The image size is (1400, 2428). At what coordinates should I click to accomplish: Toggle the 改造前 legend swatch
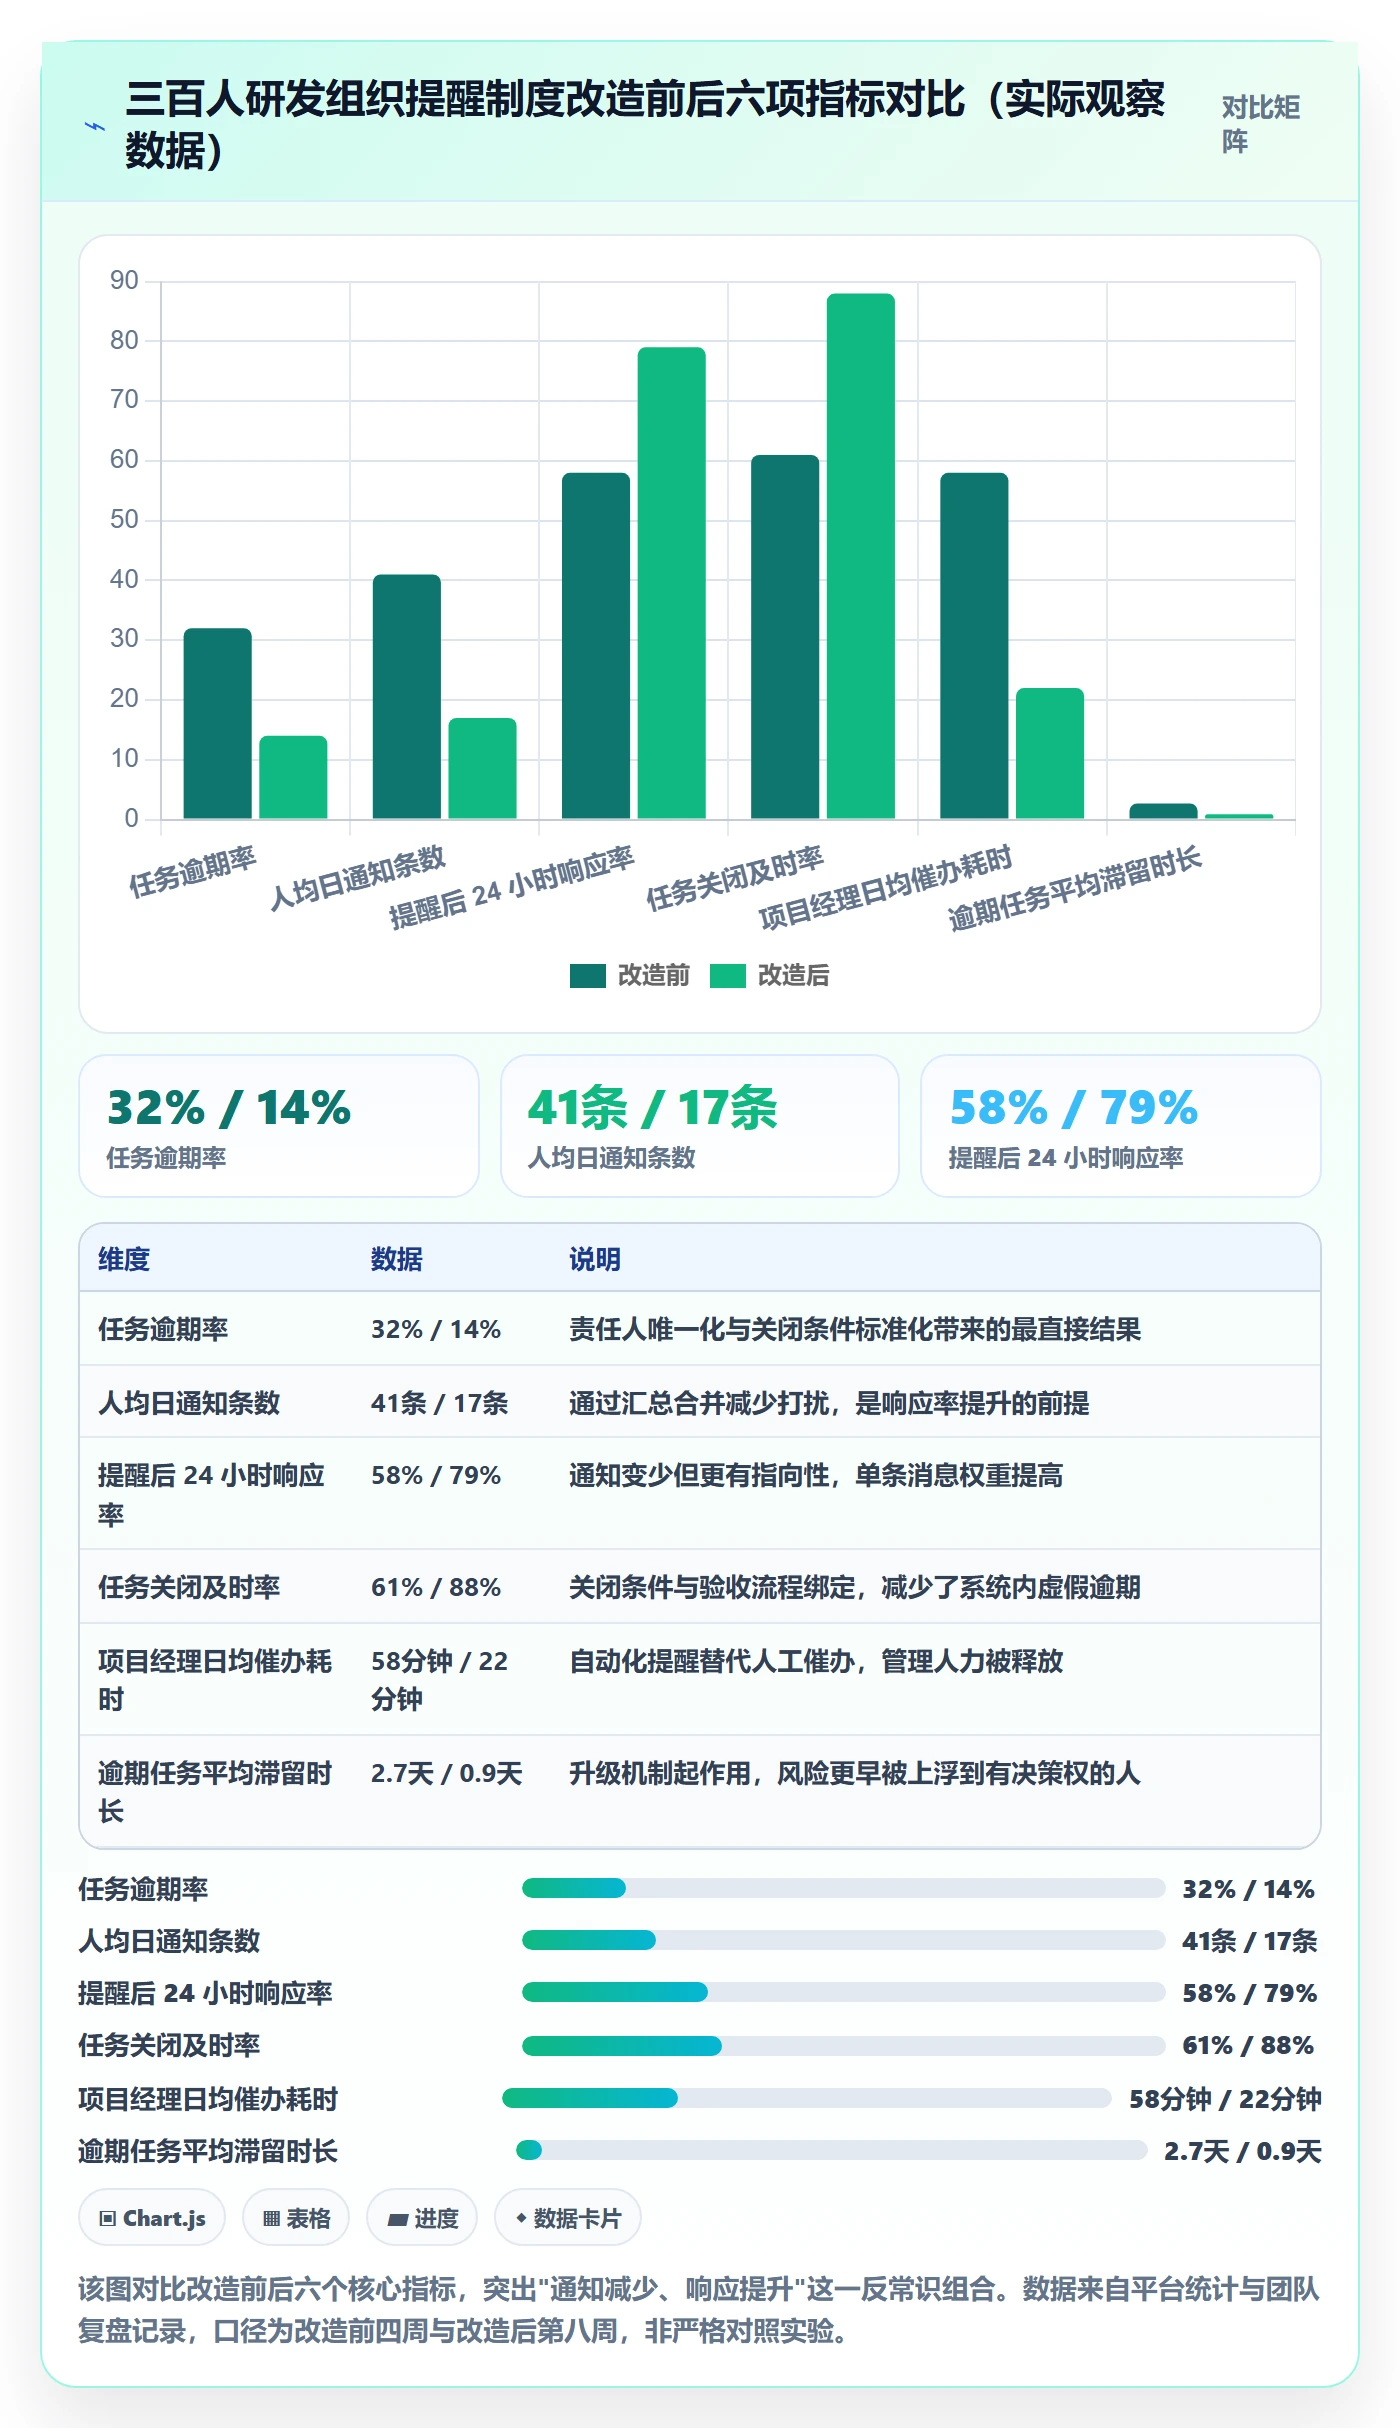point(588,976)
